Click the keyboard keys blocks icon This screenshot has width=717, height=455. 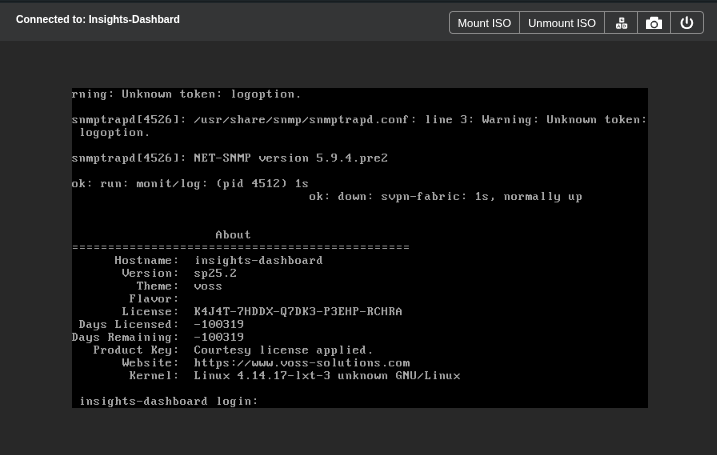[621, 23]
